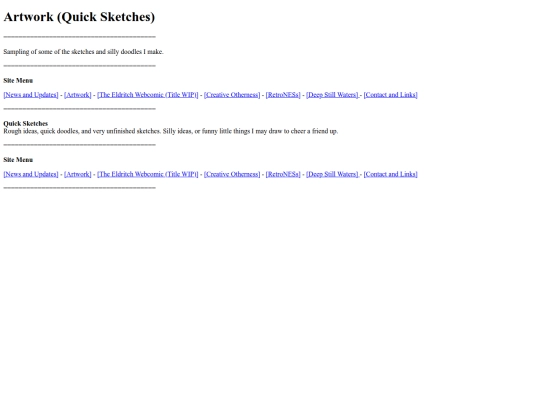Click the 'Rough ideas, quick doodles' description text
This screenshot has height=405, width=540.
point(171,131)
